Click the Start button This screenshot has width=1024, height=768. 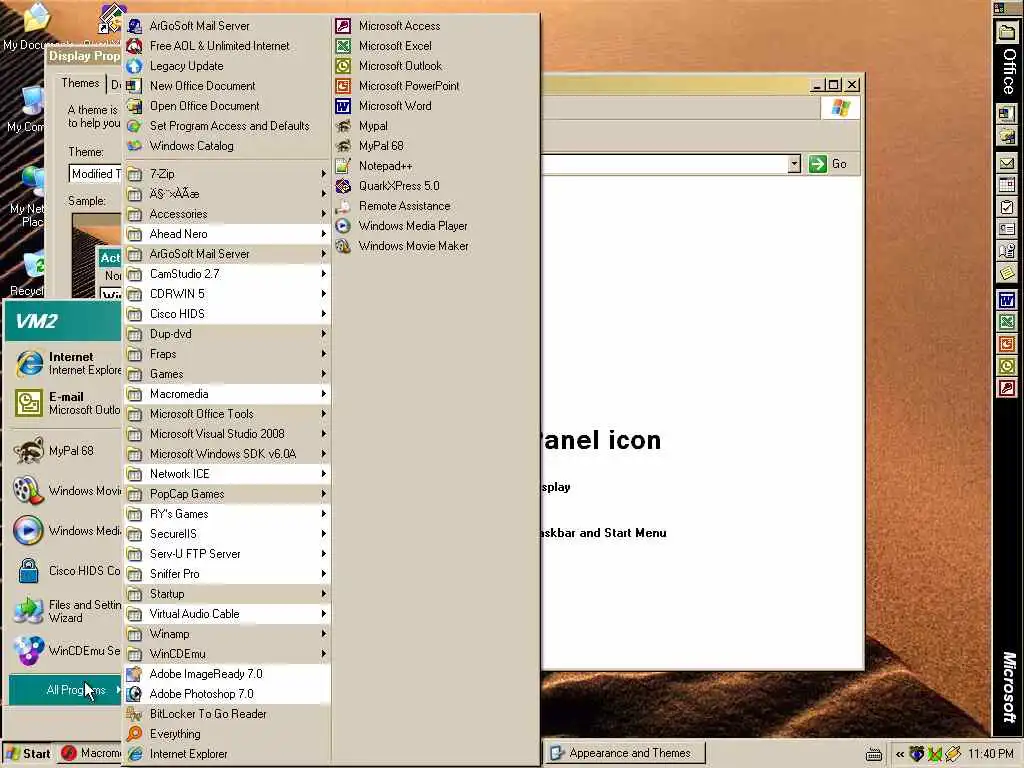pyautogui.click(x=29, y=753)
